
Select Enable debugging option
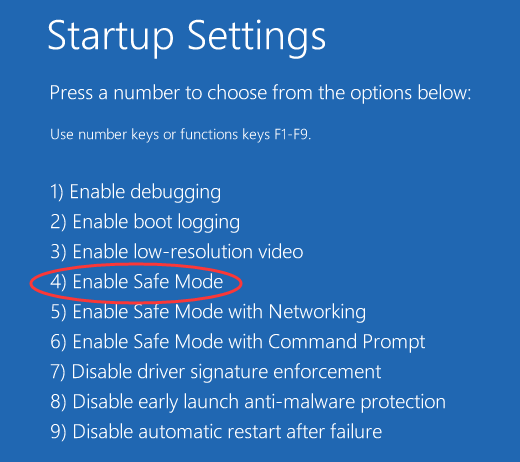[x=135, y=192]
